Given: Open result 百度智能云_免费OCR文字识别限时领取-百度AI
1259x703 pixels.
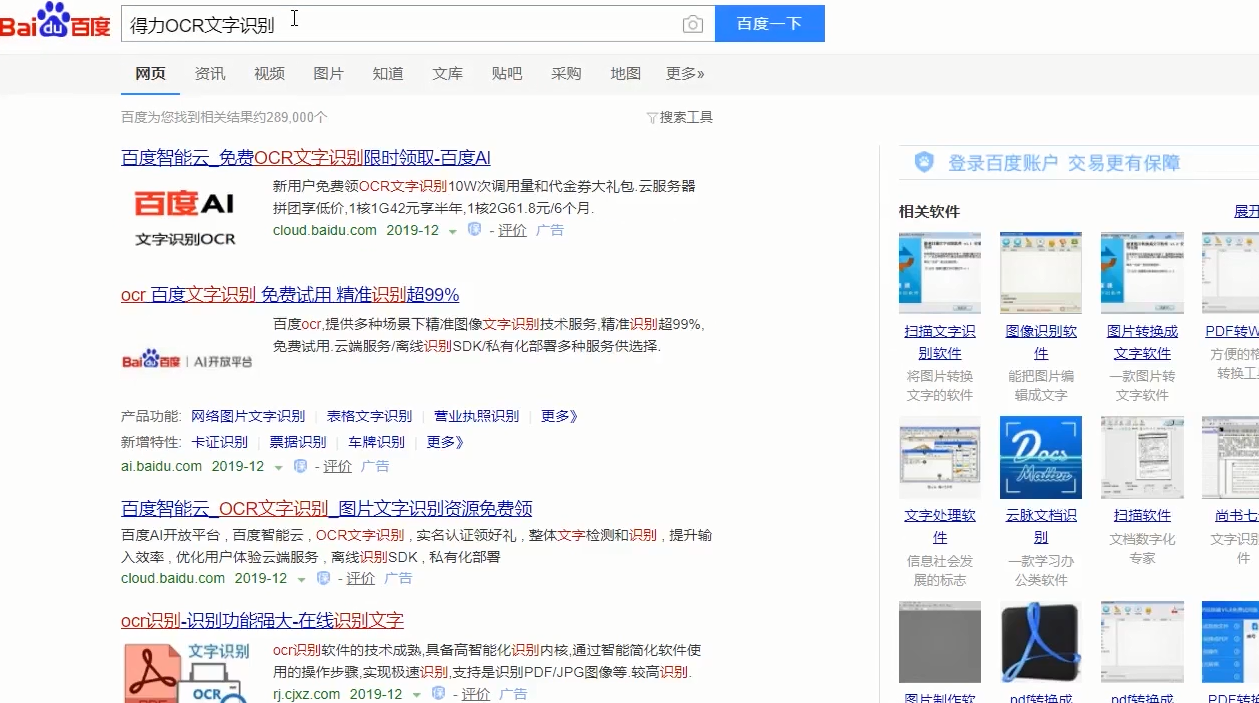Looking at the screenshot, I should tap(306, 158).
